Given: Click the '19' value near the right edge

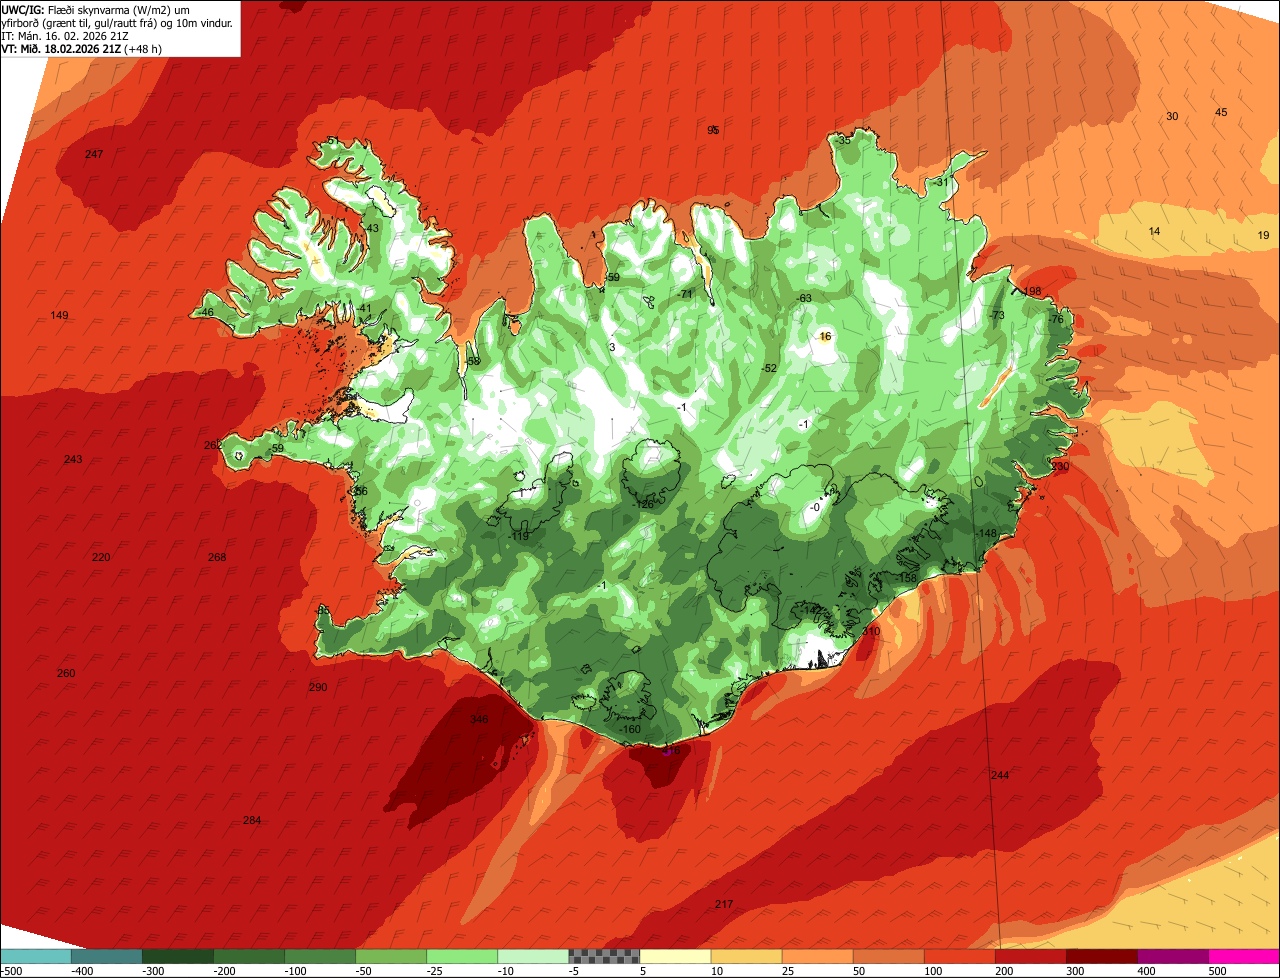Looking at the screenshot, I should (x=1263, y=235).
